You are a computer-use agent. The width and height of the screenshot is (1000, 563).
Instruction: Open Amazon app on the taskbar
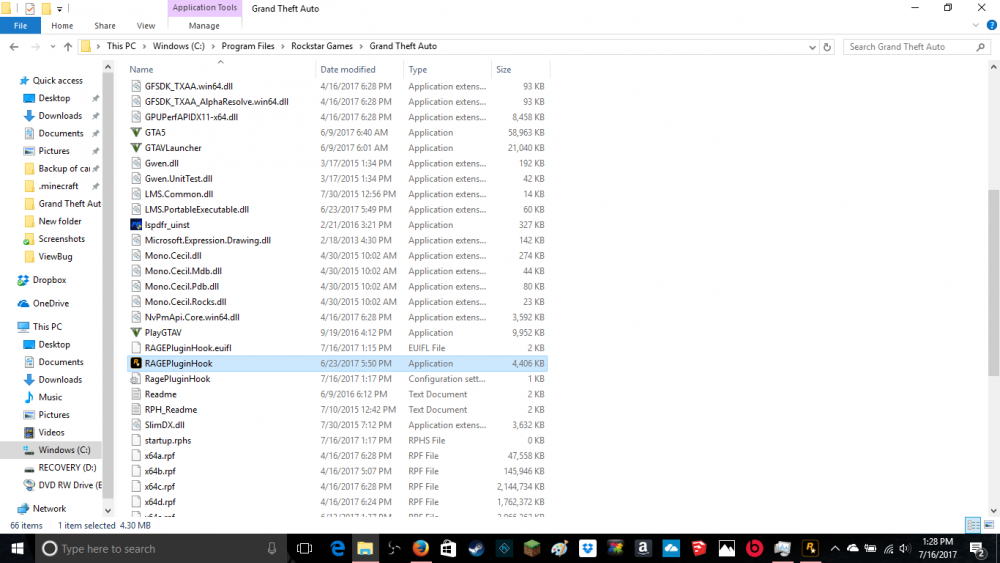(643, 548)
